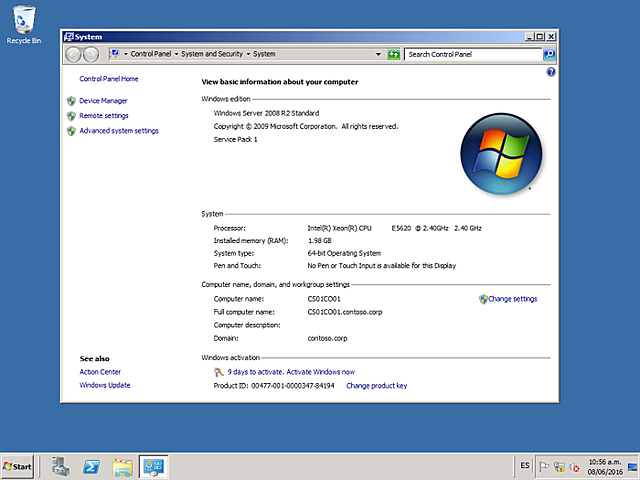Click the ES language indicator
The image size is (640, 480).
[x=525, y=466]
